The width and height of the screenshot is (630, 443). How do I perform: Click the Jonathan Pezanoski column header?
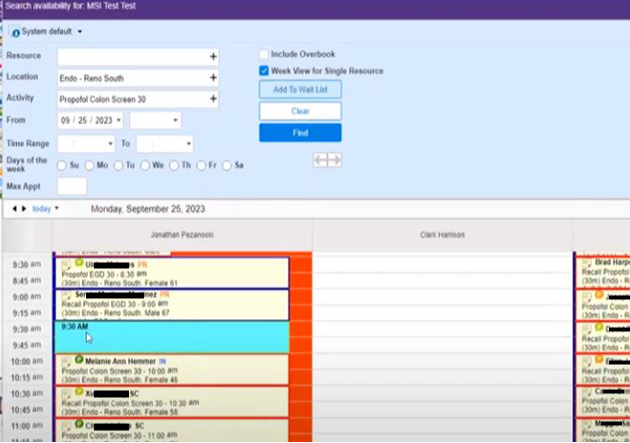[182, 235]
